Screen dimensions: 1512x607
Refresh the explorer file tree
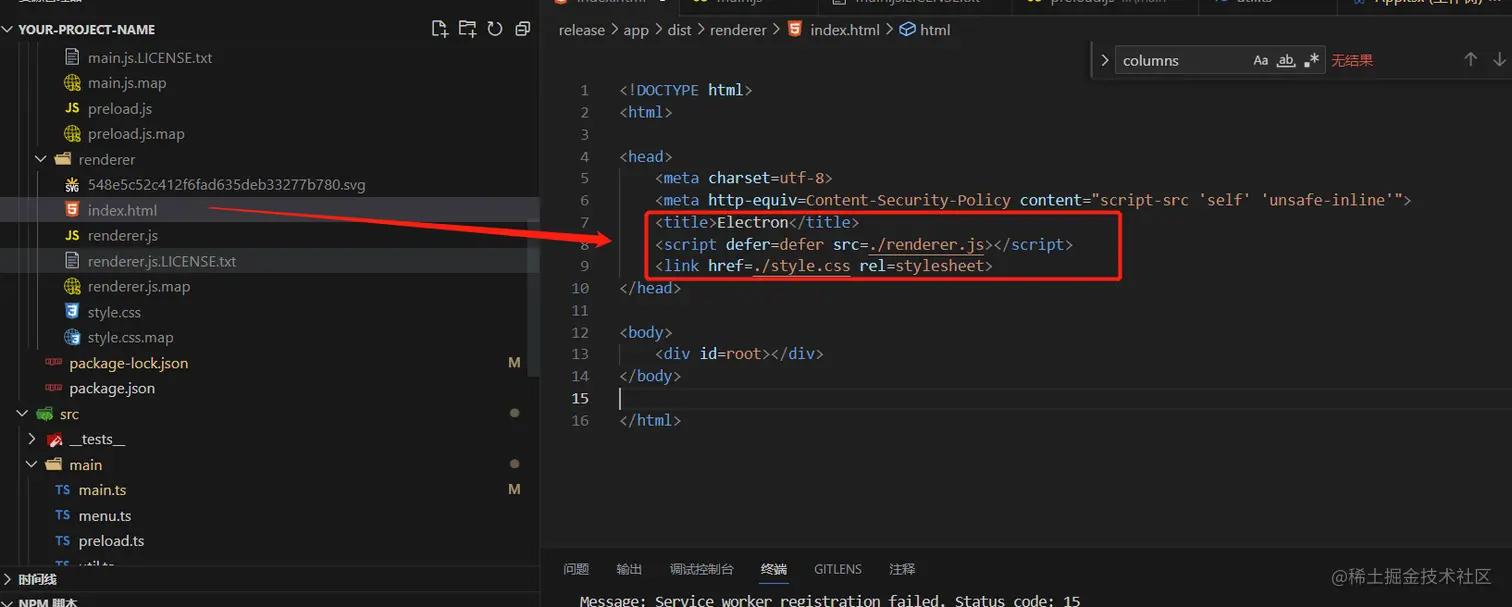pyautogui.click(x=494, y=29)
